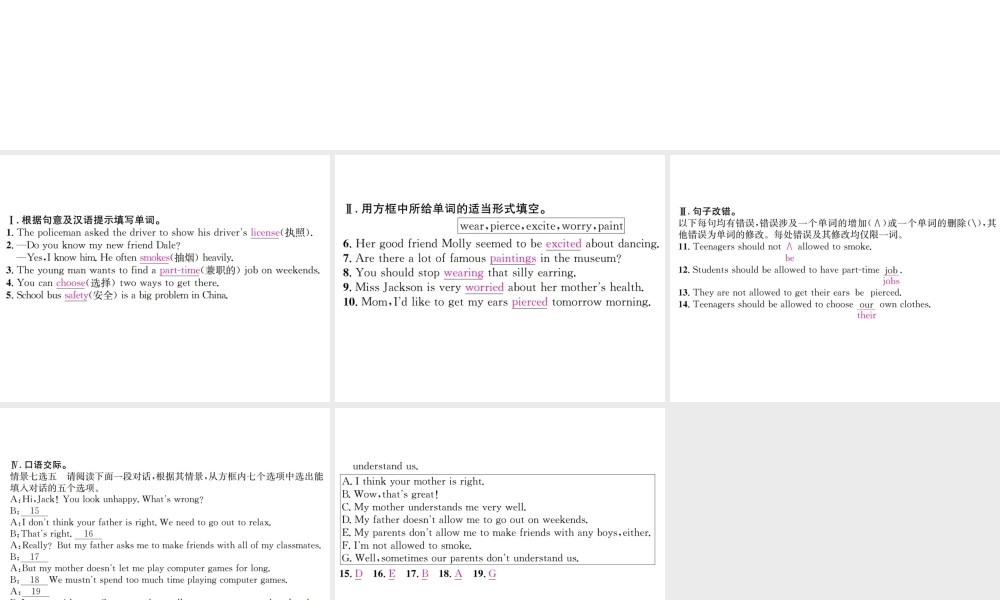The width and height of the screenshot is (1000, 600).
Task: Click option 'D. My father doesn't allow me to go out'
Action: [465, 520]
